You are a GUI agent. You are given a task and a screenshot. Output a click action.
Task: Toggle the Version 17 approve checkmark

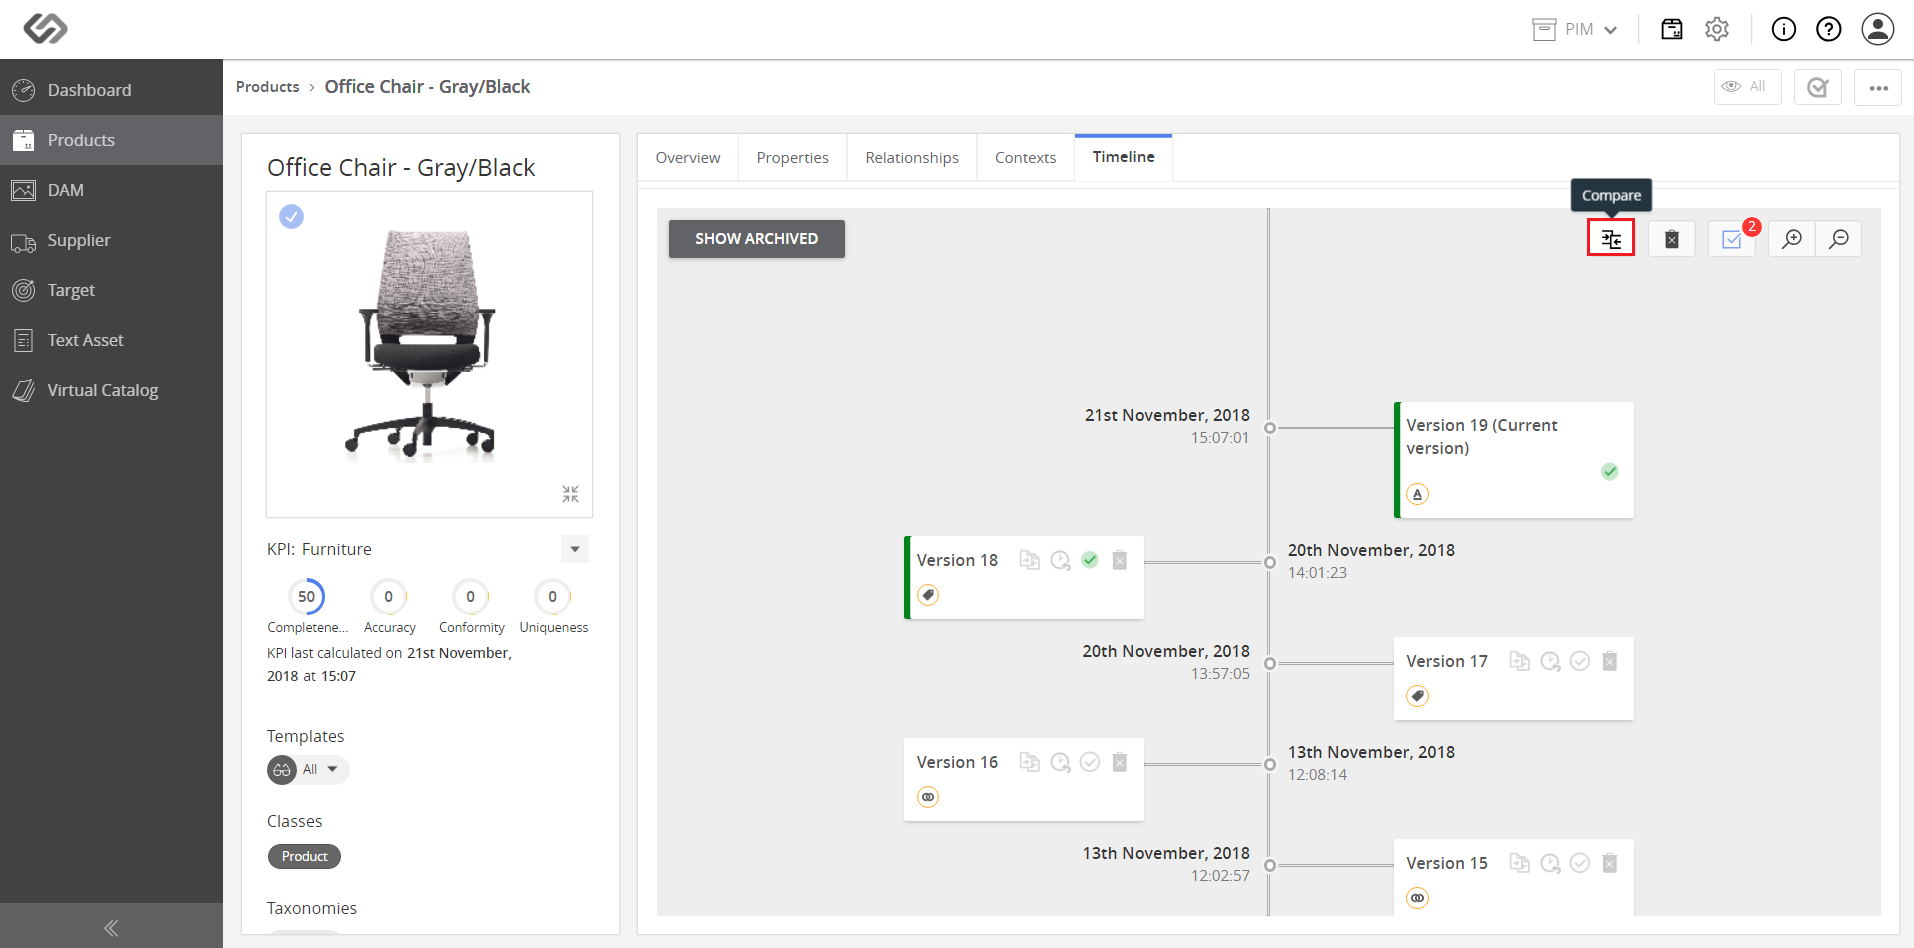click(1580, 661)
